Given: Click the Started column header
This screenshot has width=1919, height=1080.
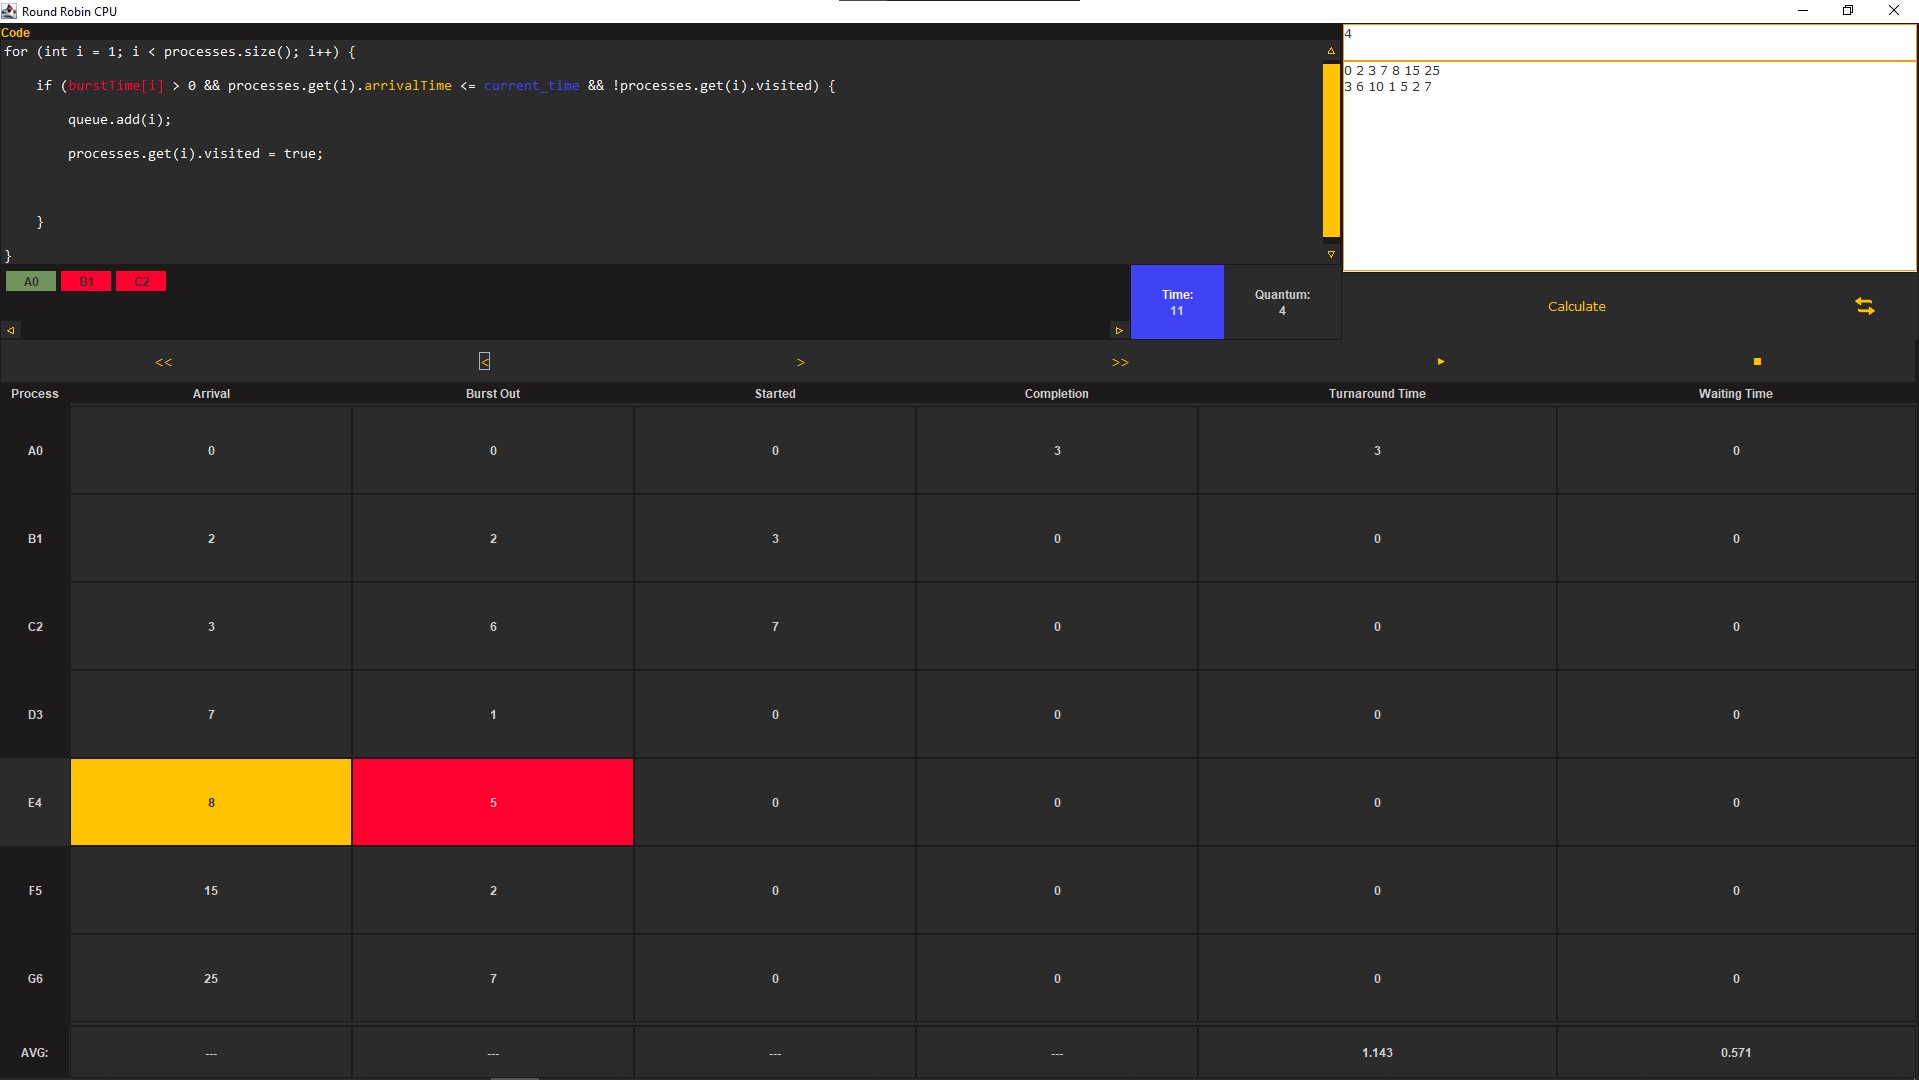Looking at the screenshot, I should click(775, 394).
